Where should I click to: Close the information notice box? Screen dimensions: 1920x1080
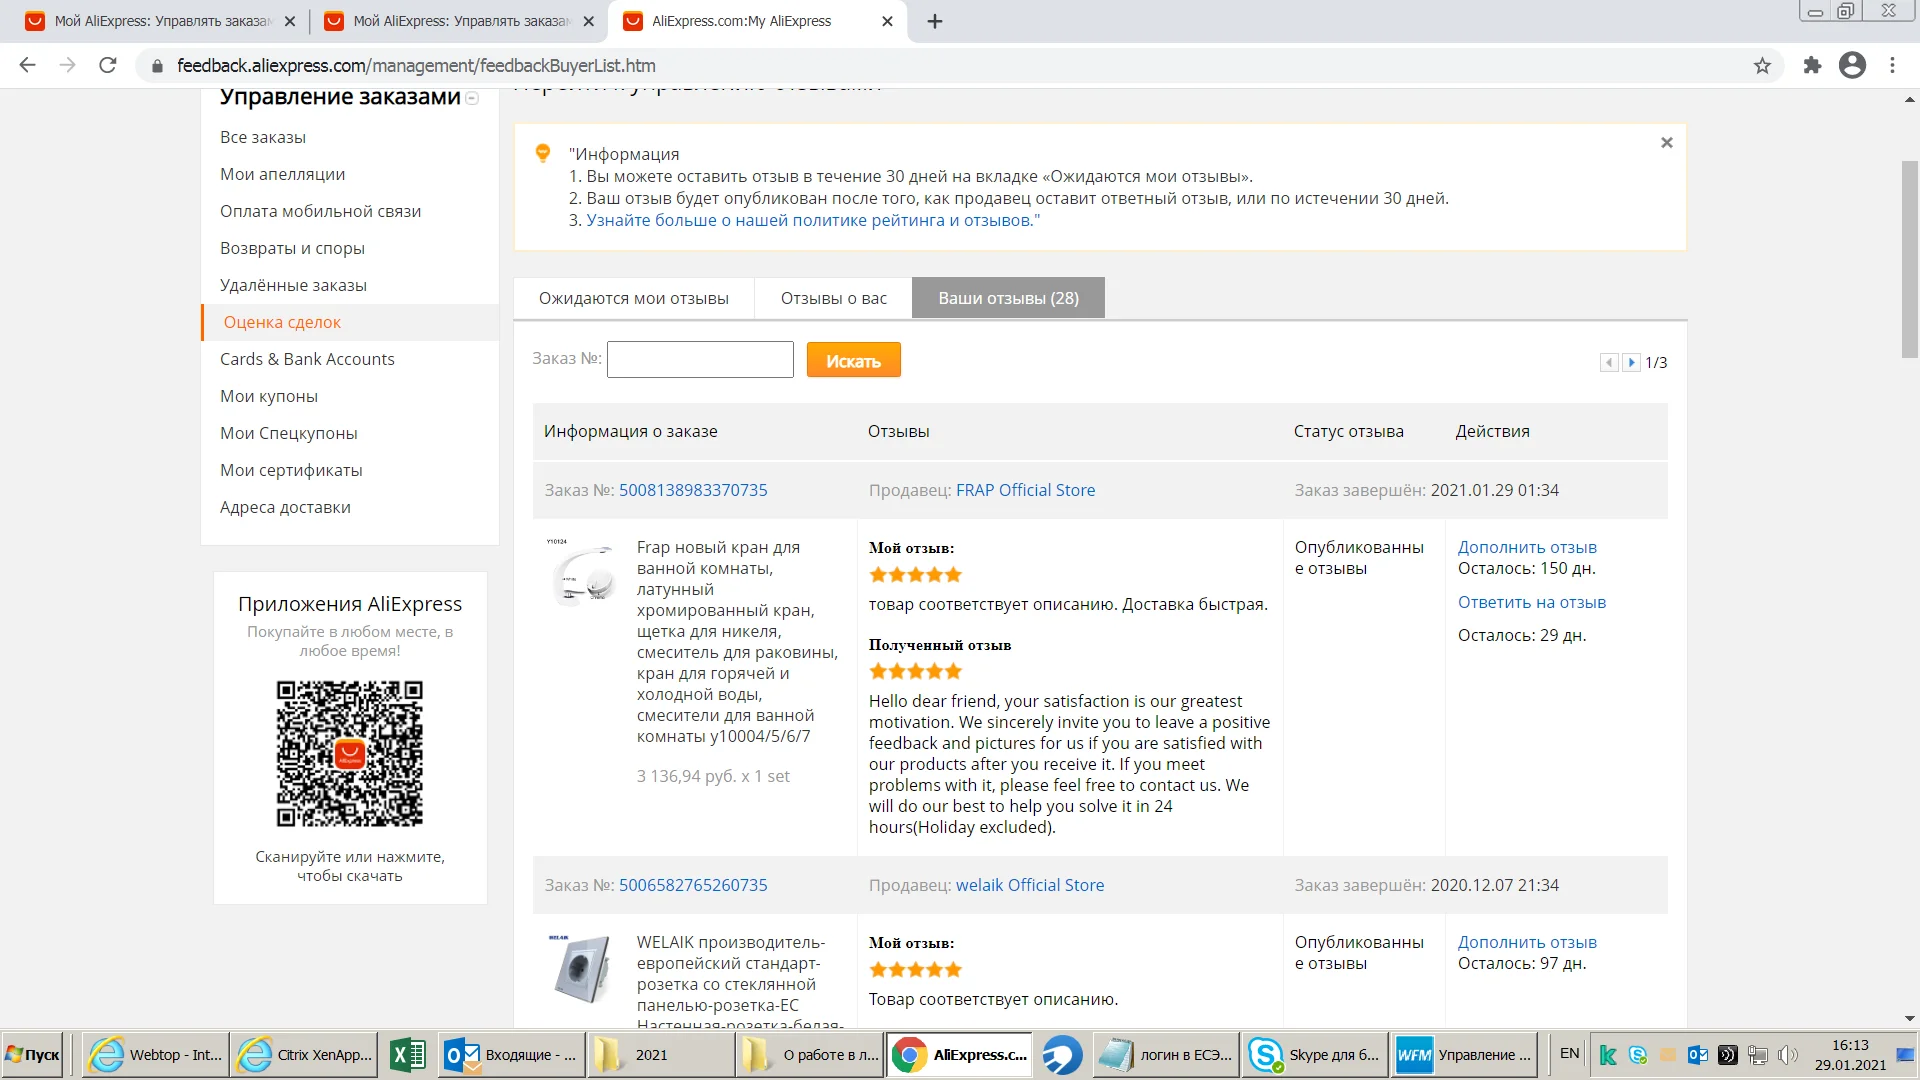pos(1666,143)
